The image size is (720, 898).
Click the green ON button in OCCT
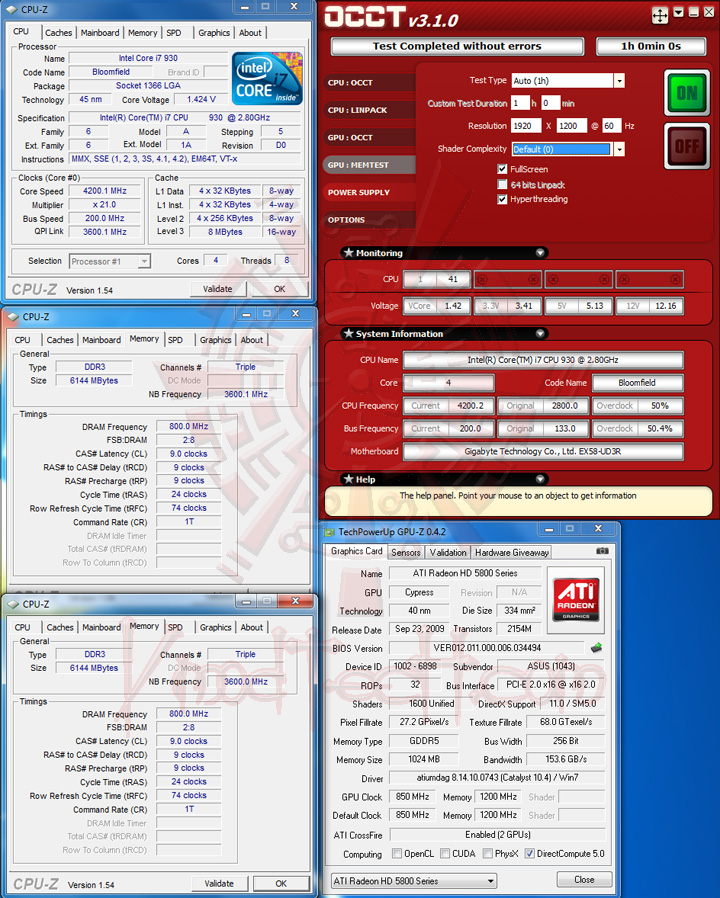click(x=687, y=93)
